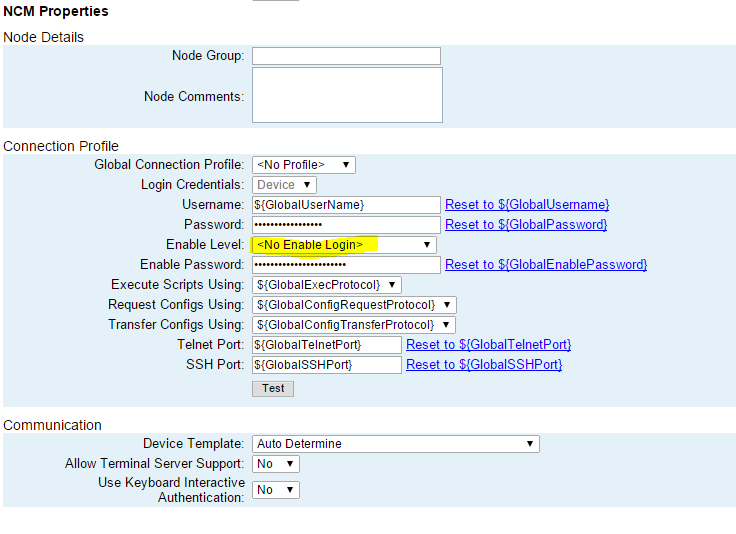Click the Password input field
This screenshot has width=736, height=534.
pyautogui.click(x=346, y=225)
